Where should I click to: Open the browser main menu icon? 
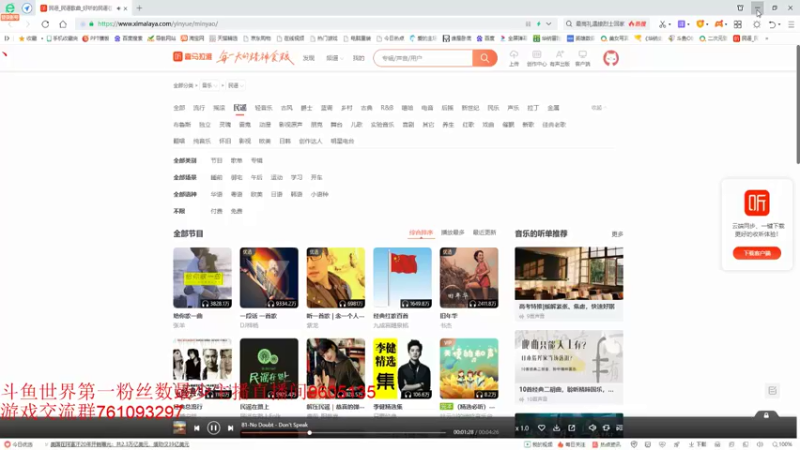coord(791,24)
